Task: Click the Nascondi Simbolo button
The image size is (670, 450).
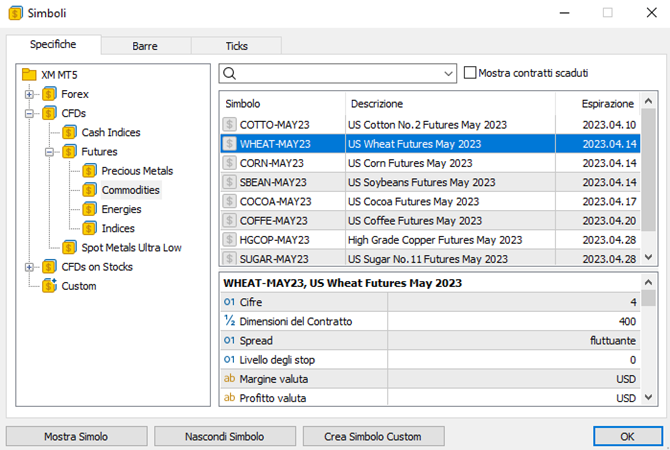Action: [225, 436]
